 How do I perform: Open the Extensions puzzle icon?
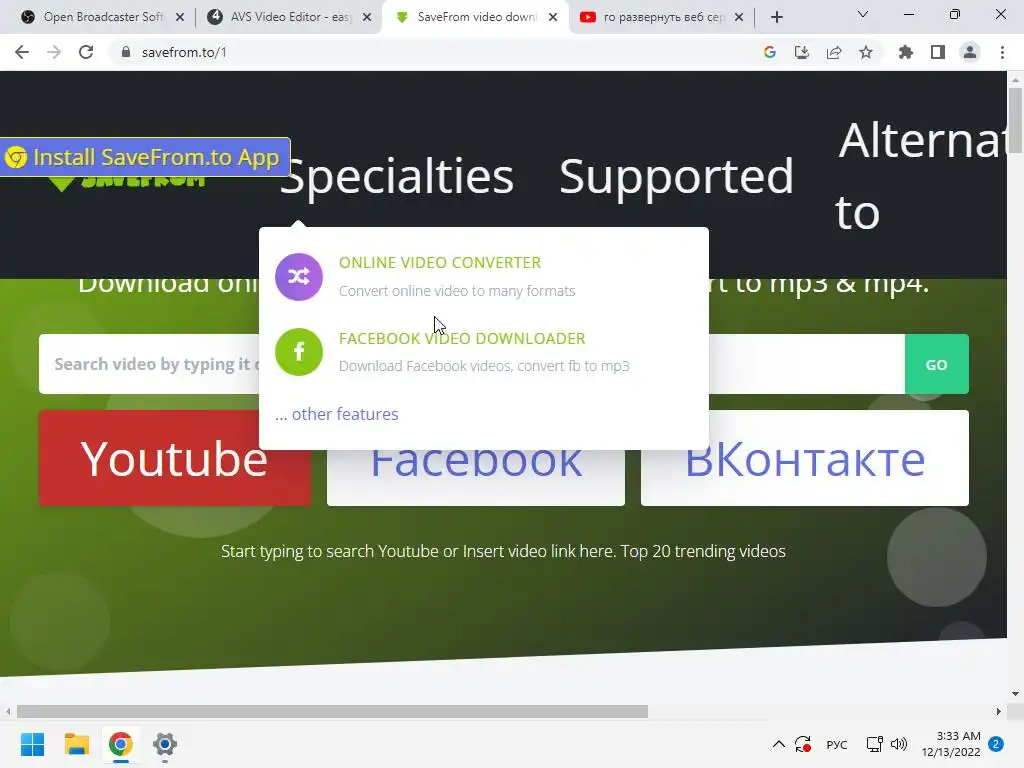pos(906,52)
